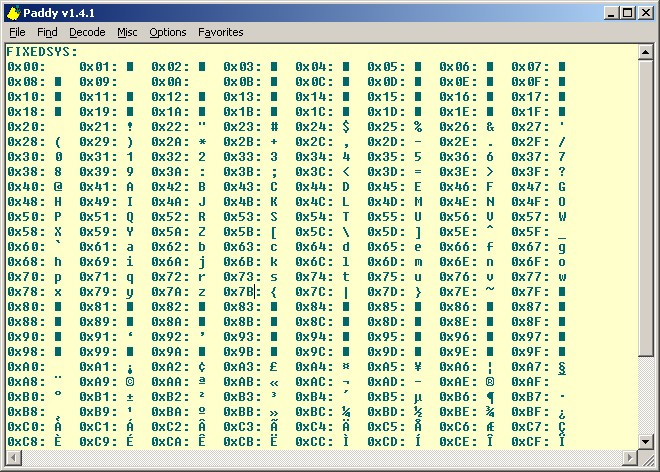The image size is (660, 472).
Task: Click the 0x80: label
Action: tap(26, 307)
